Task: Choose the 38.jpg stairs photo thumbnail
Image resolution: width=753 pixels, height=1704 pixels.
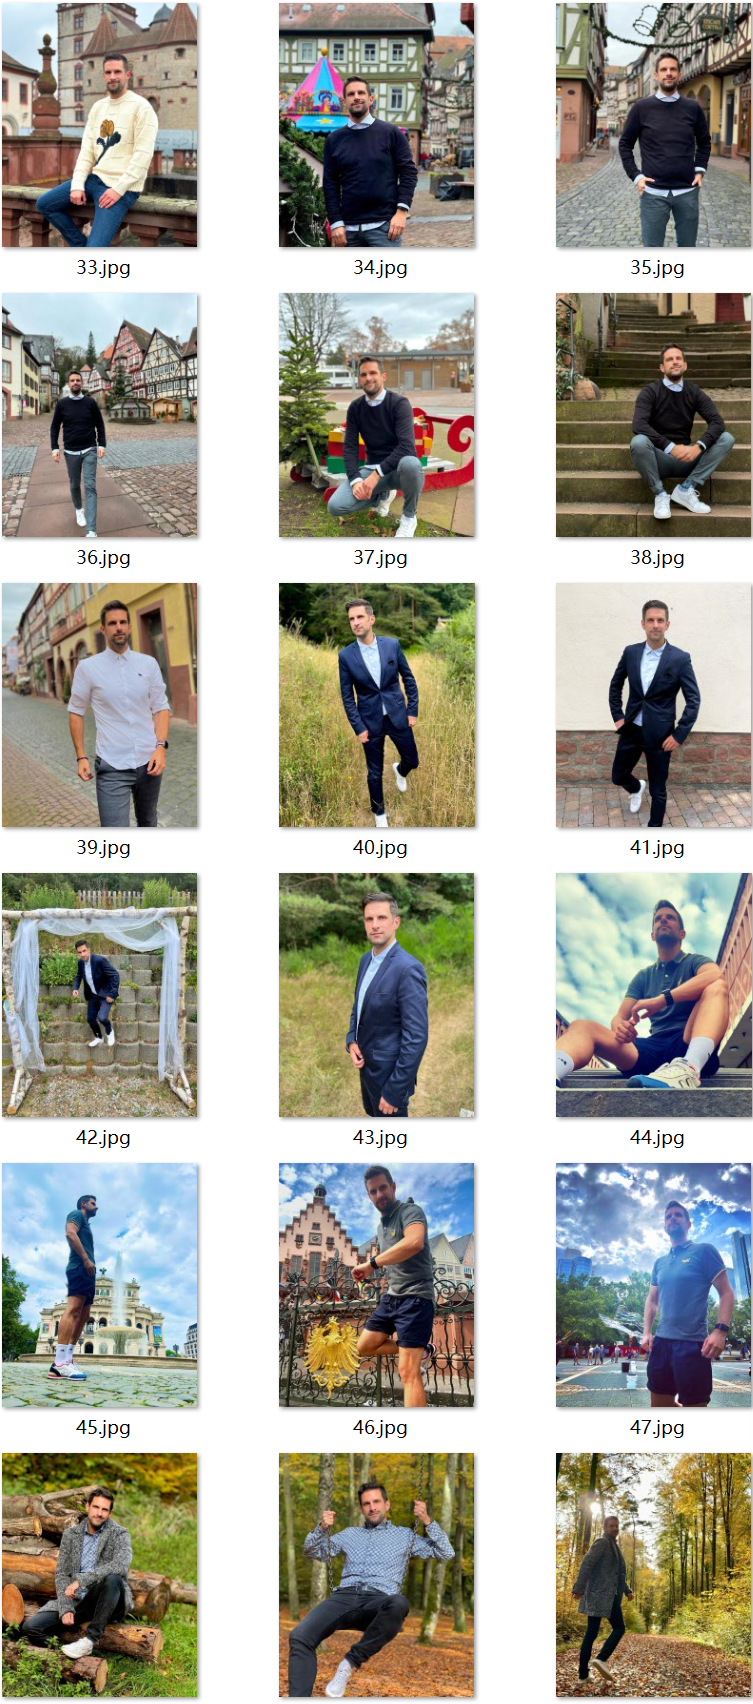Action: [654, 415]
